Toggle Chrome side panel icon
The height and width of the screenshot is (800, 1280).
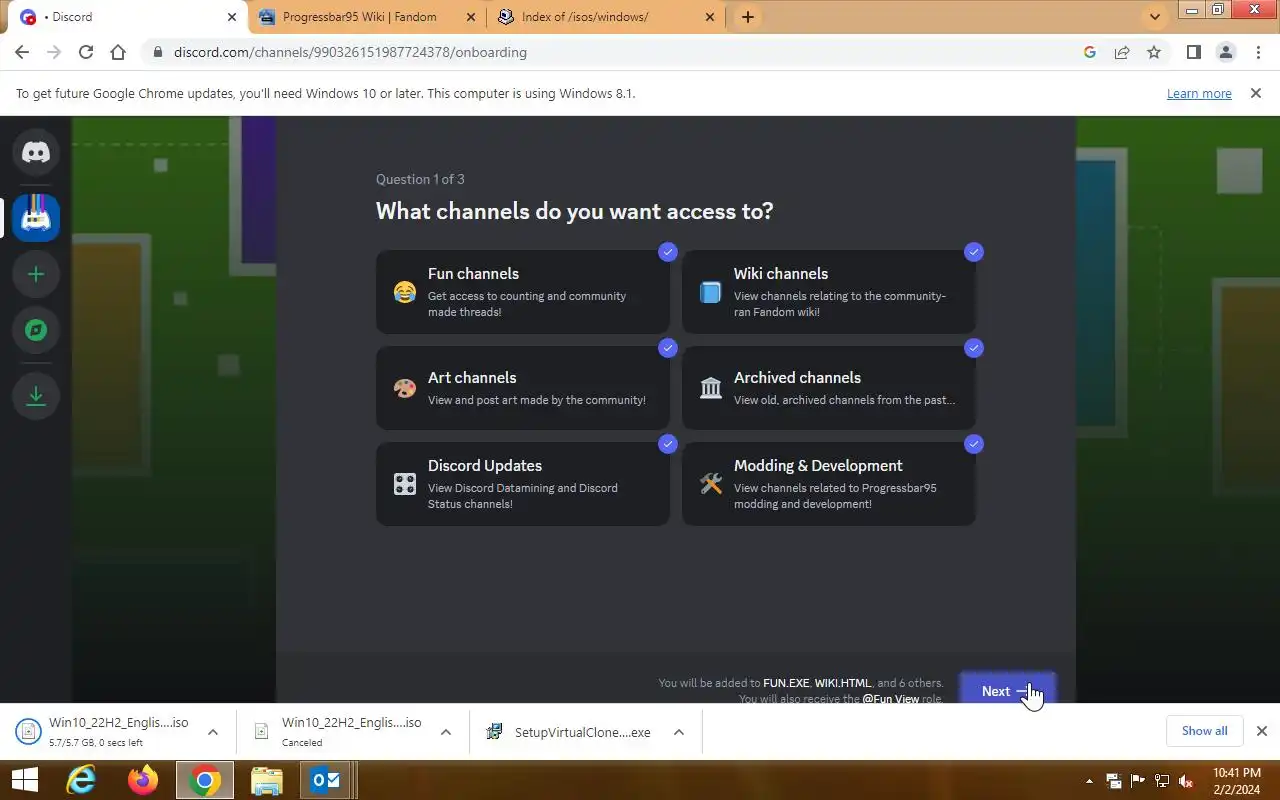click(1193, 52)
